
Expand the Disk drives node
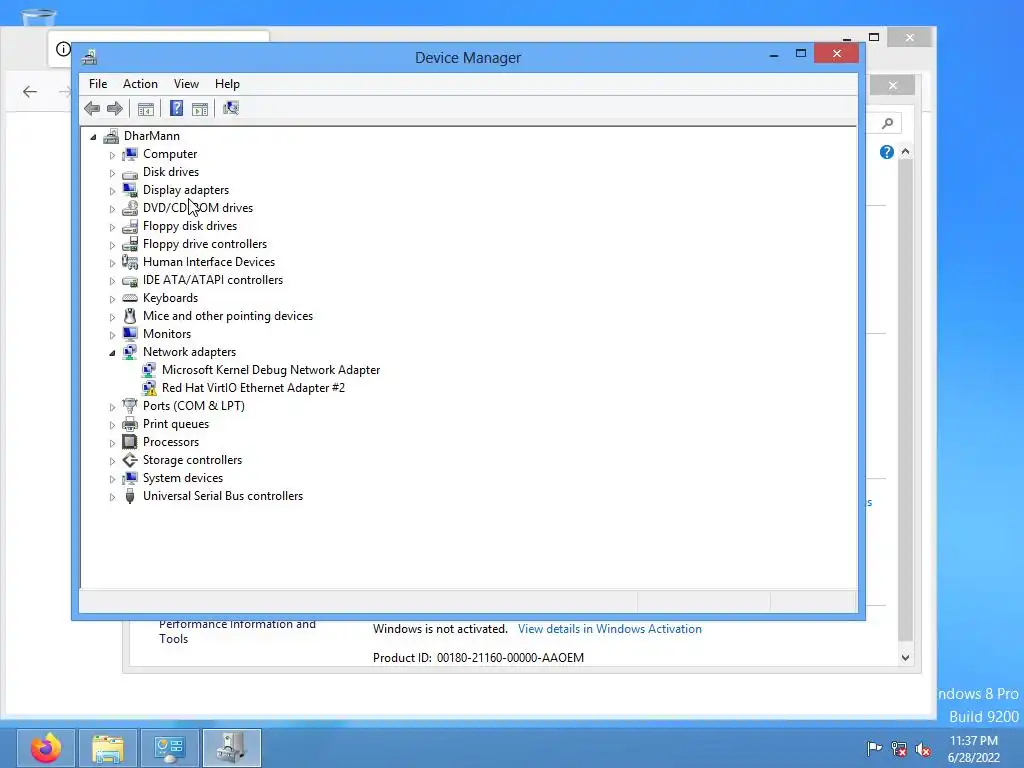(112, 173)
